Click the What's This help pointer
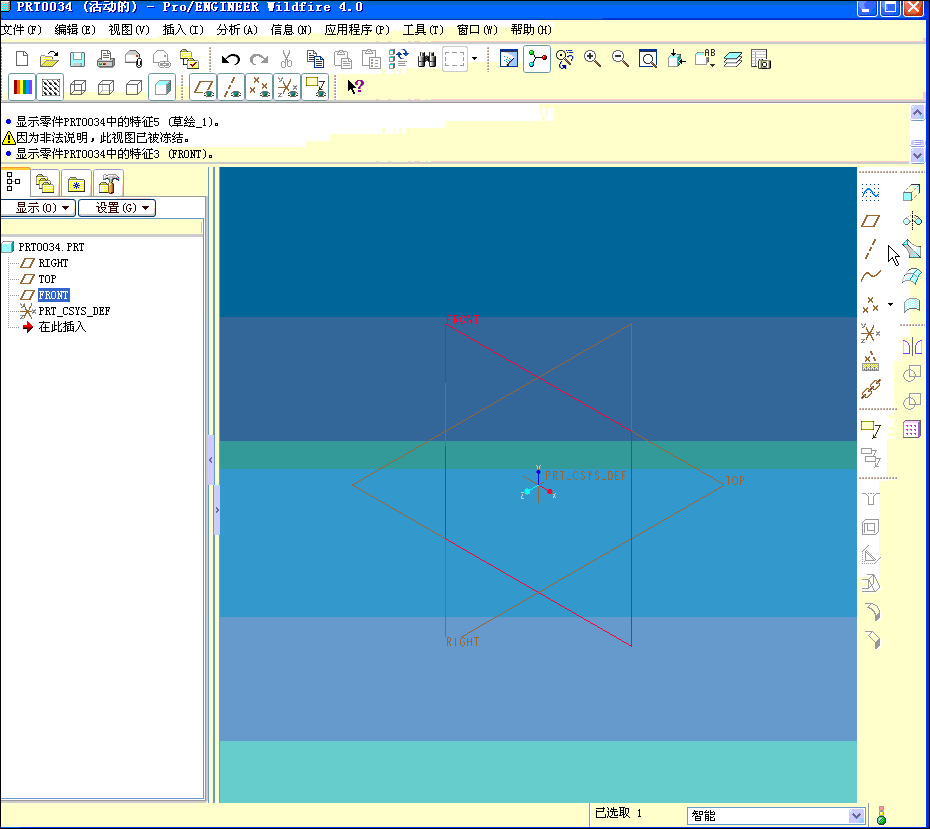 tap(355, 87)
